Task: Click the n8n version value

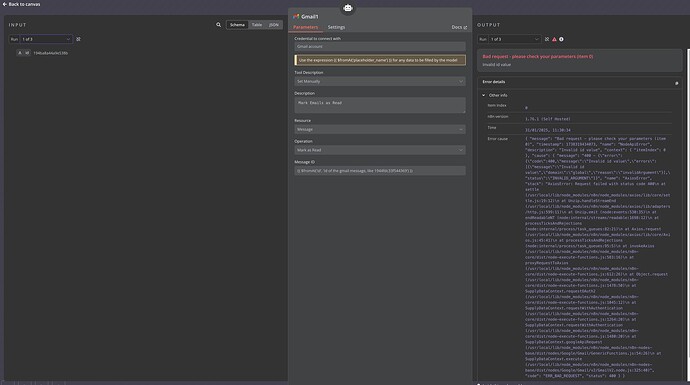Action: tap(547, 119)
